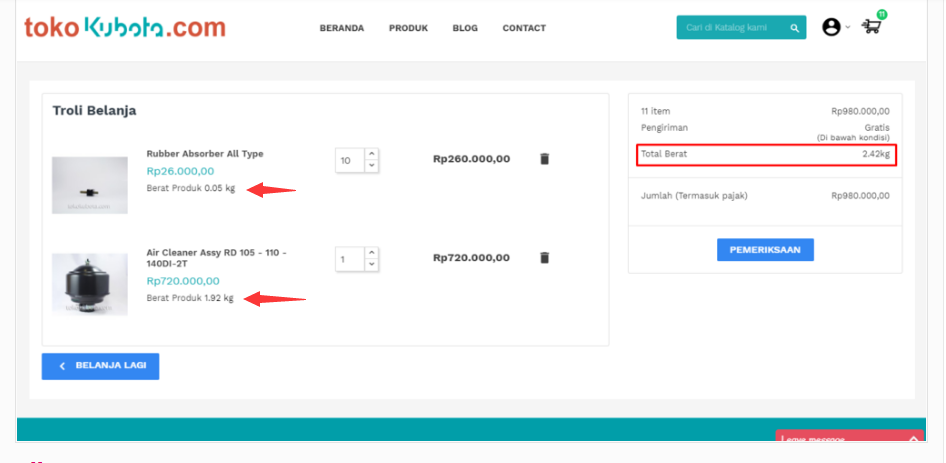Increase Air Cleaner Assy quantity
946x463 pixels.
pyautogui.click(x=372, y=253)
